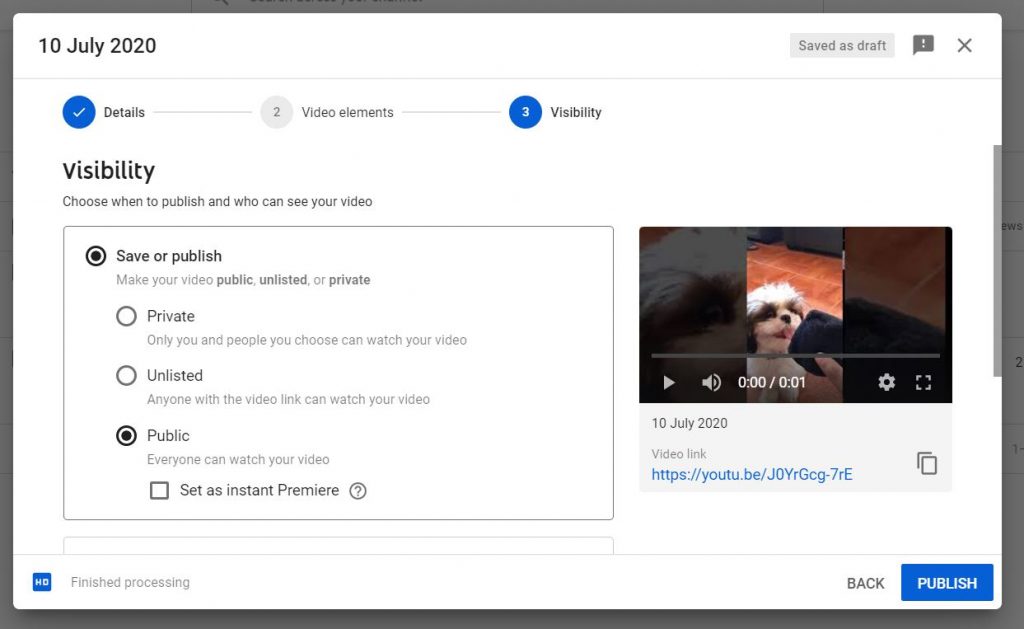Click the PUBLISH button
This screenshot has height=629, width=1024.
point(946,583)
